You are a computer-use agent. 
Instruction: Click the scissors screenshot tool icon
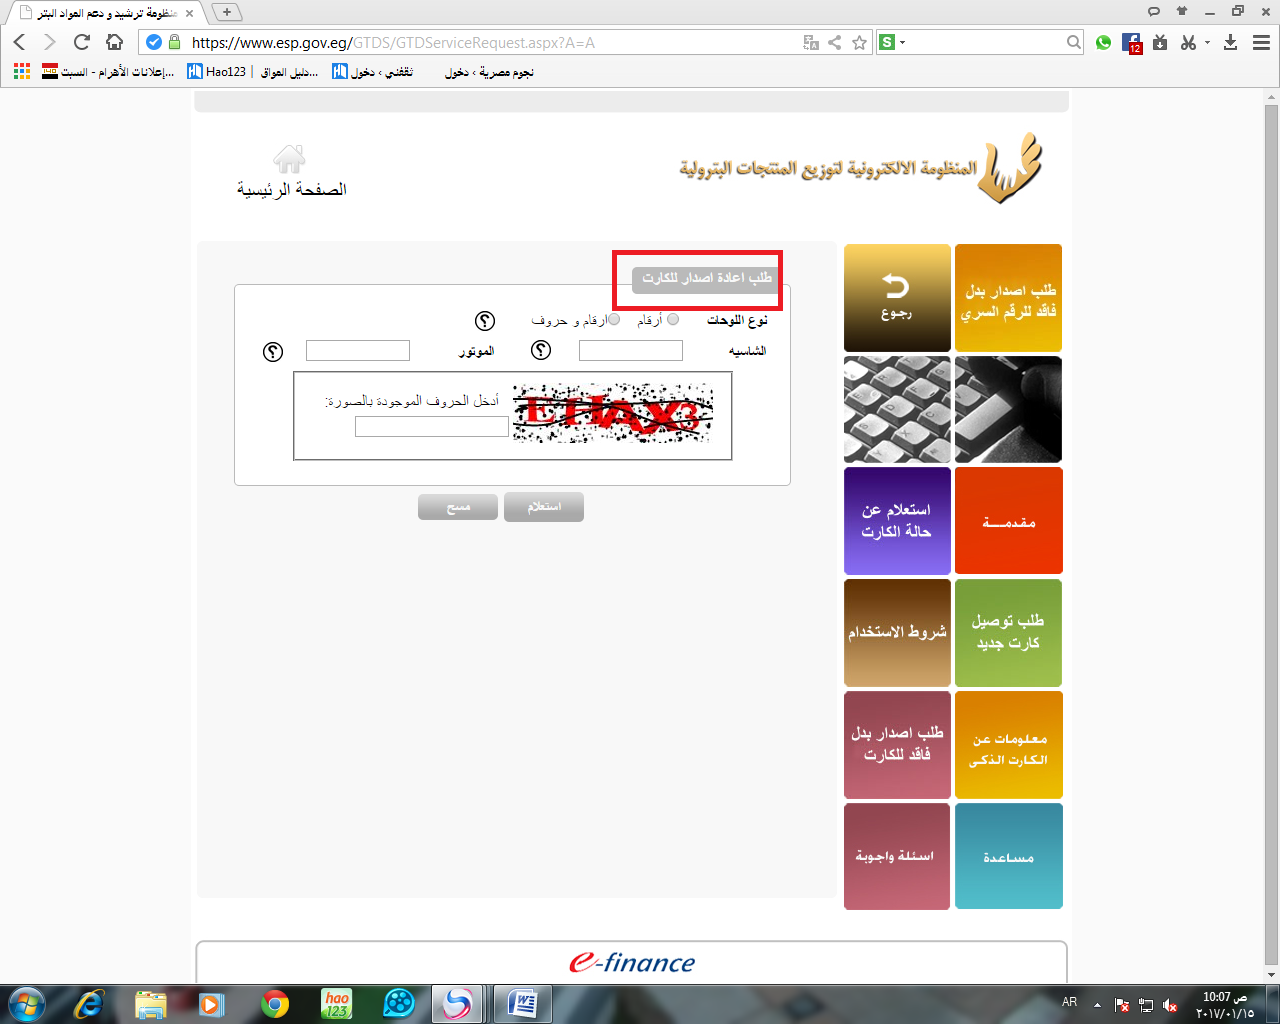1188,42
